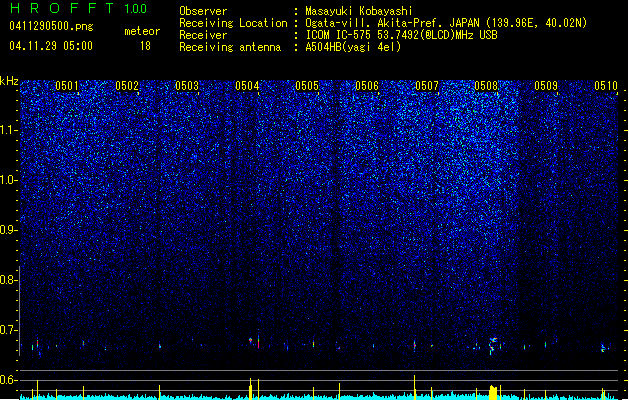Click the timestamp 04.11.29 05:00
This screenshot has width=629, height=400.
(51, 46)
